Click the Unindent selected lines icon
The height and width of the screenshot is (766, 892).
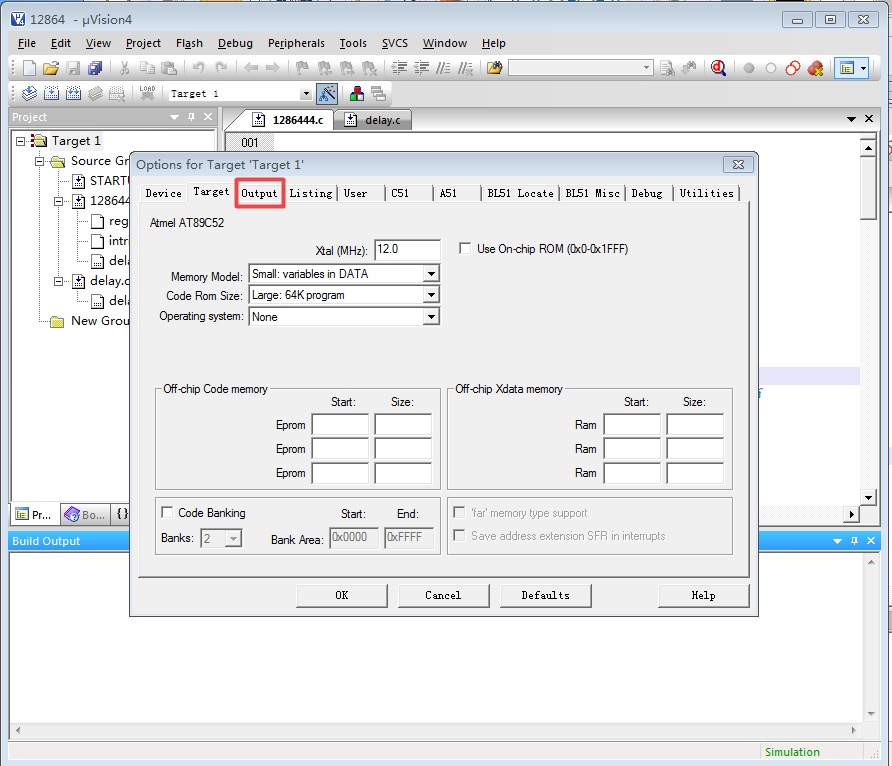click(422, 68)
